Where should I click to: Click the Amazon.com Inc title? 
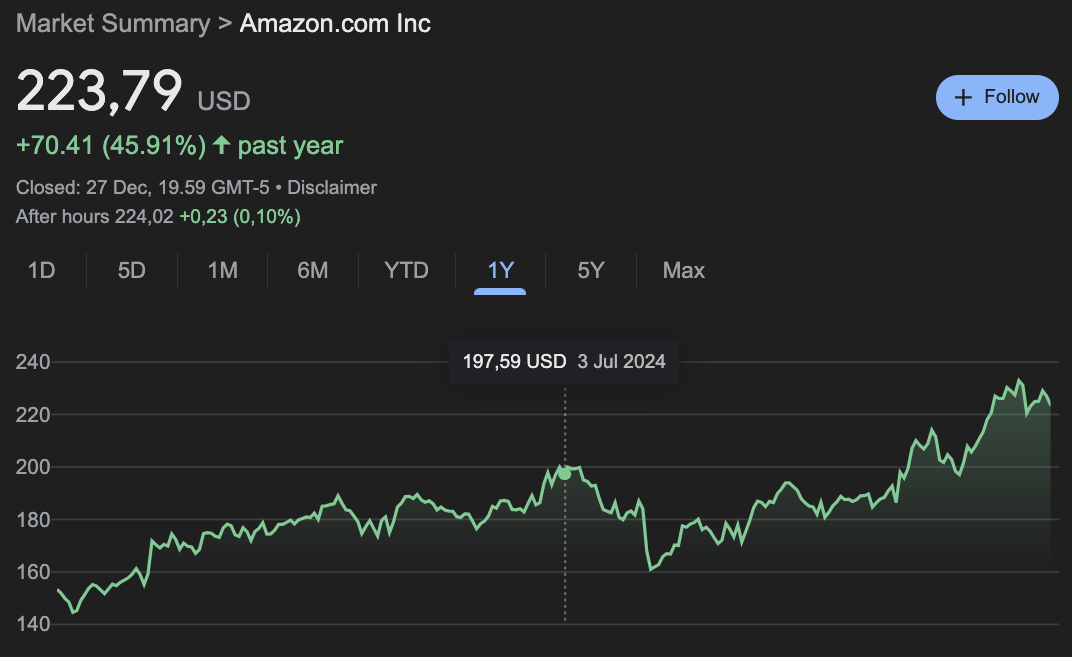pos(335,23)
